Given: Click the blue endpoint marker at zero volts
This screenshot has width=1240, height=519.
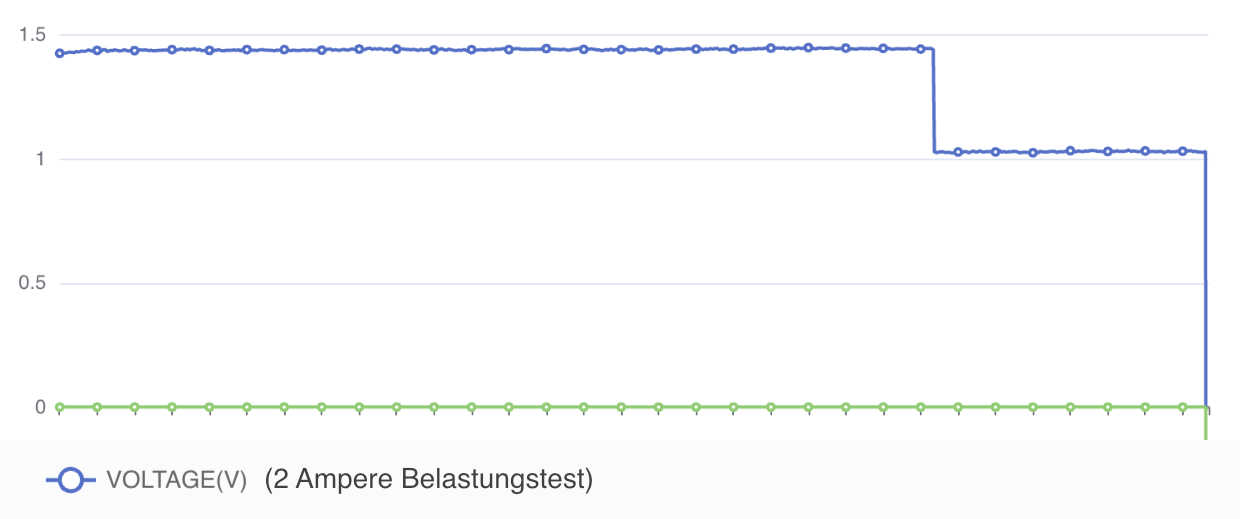Looking at the screenshot, I should (1207, 408).
